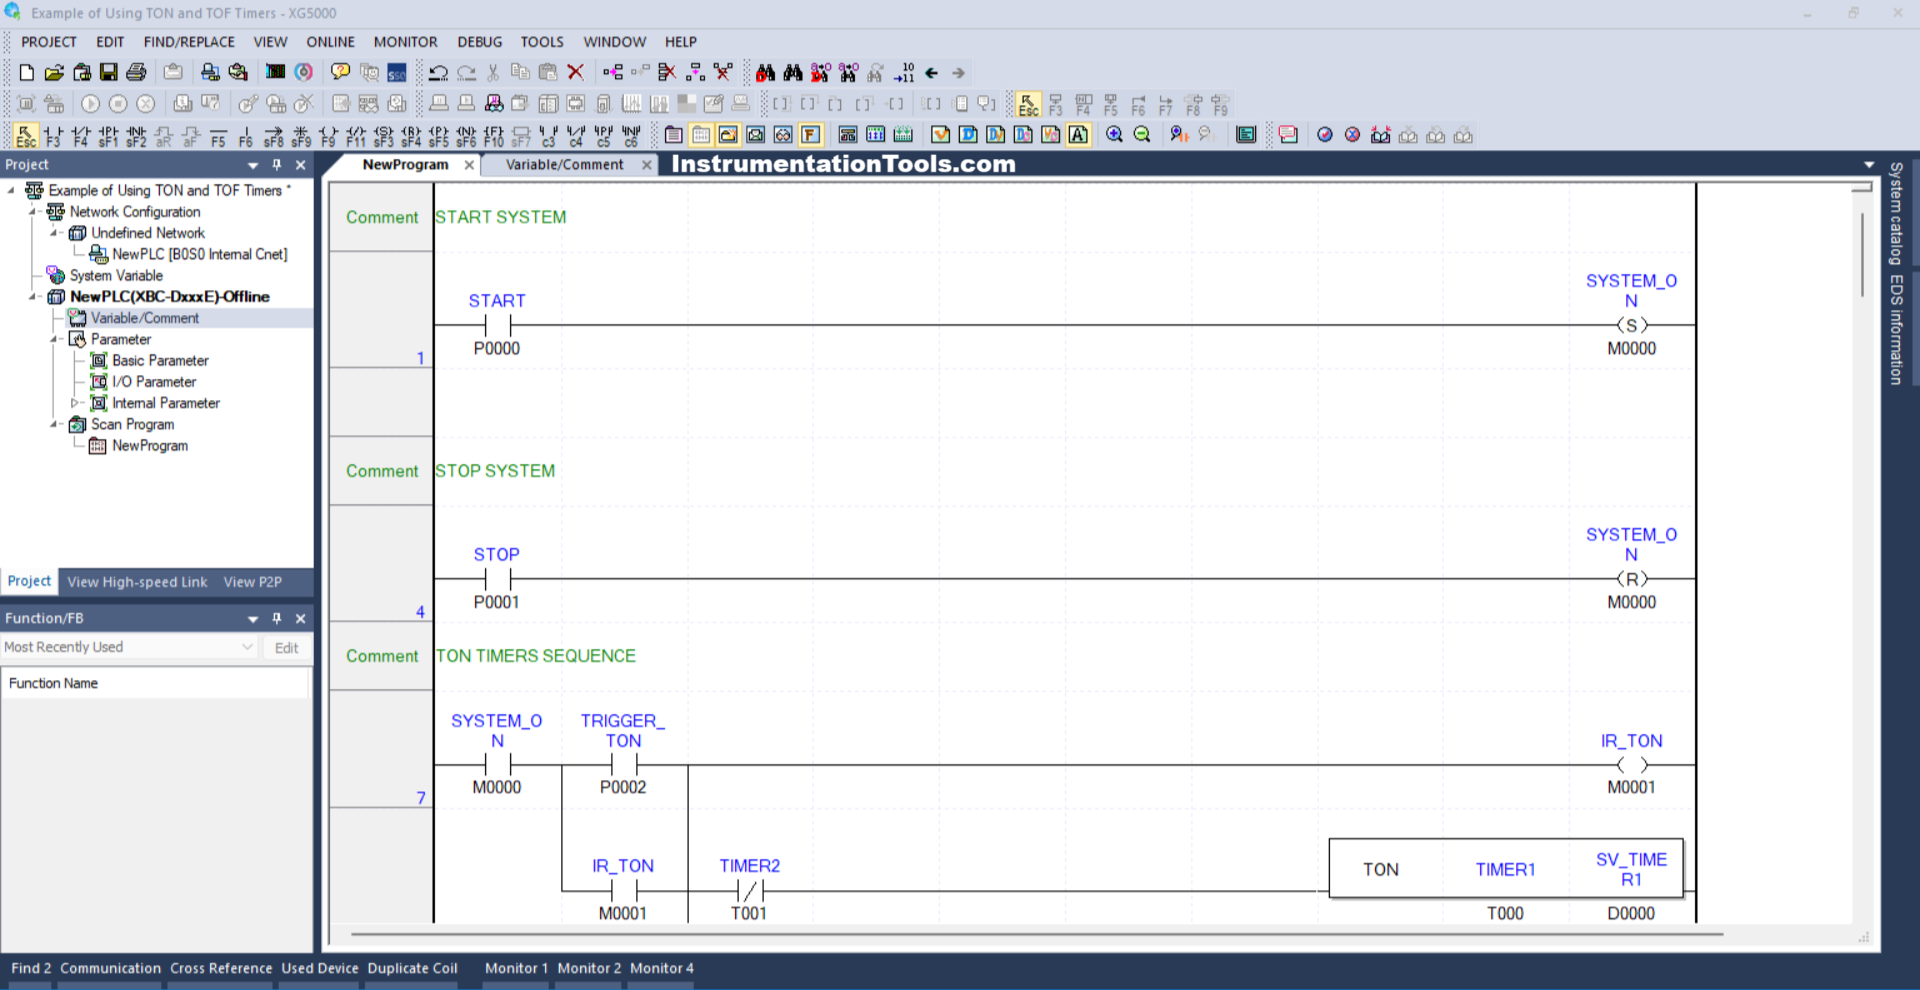Insert negative transition contact sF2

(x=136, y=135)
